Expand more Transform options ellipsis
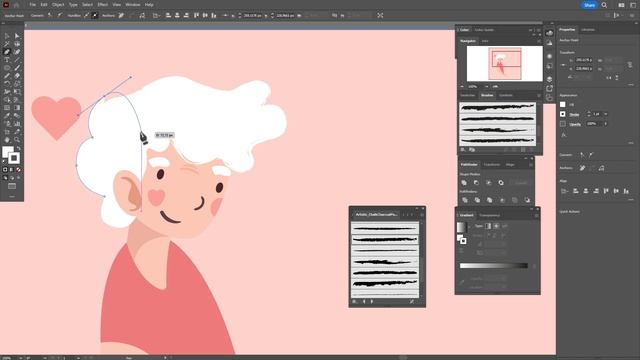 click(x=631, y=84)
